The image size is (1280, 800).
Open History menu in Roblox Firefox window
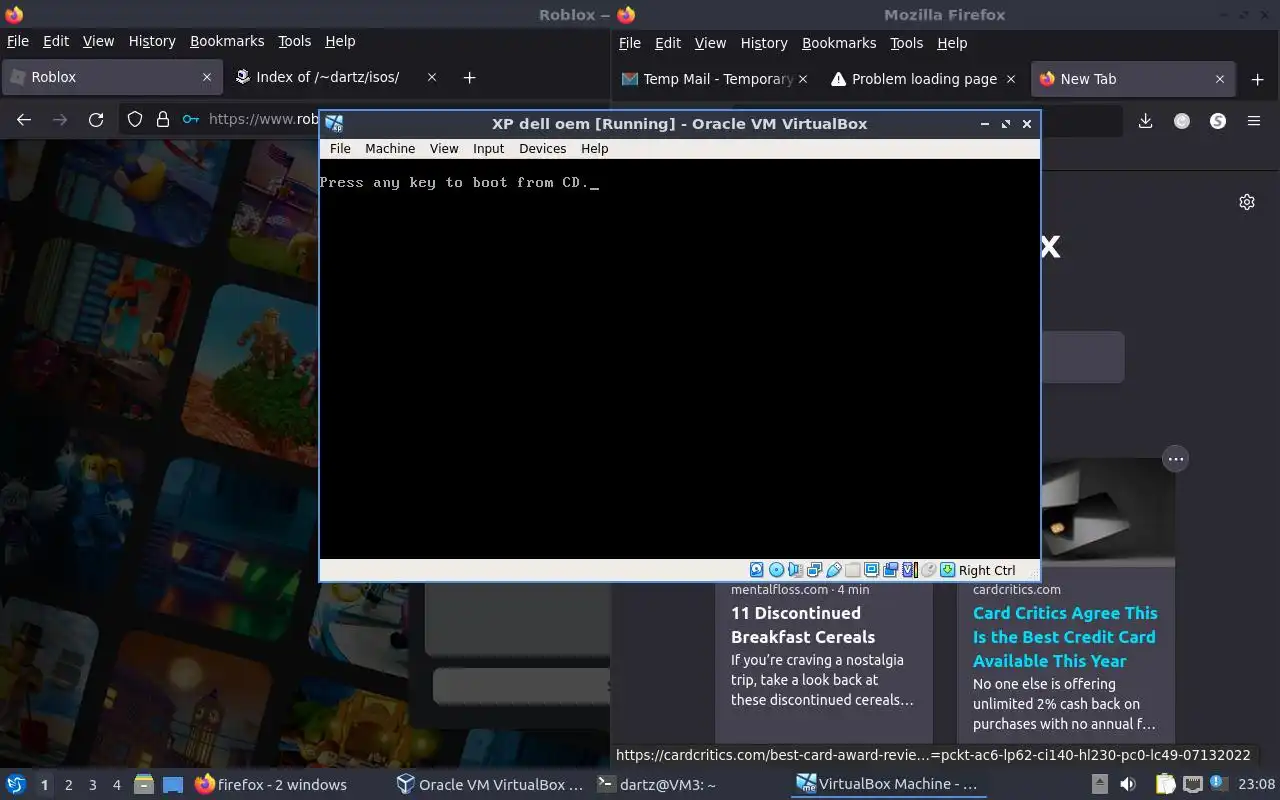[152, 41]
